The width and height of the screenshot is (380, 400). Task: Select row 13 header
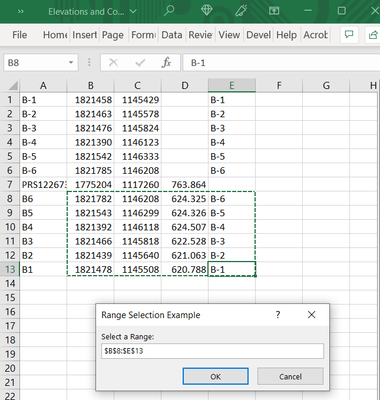[x=10, y=269]
